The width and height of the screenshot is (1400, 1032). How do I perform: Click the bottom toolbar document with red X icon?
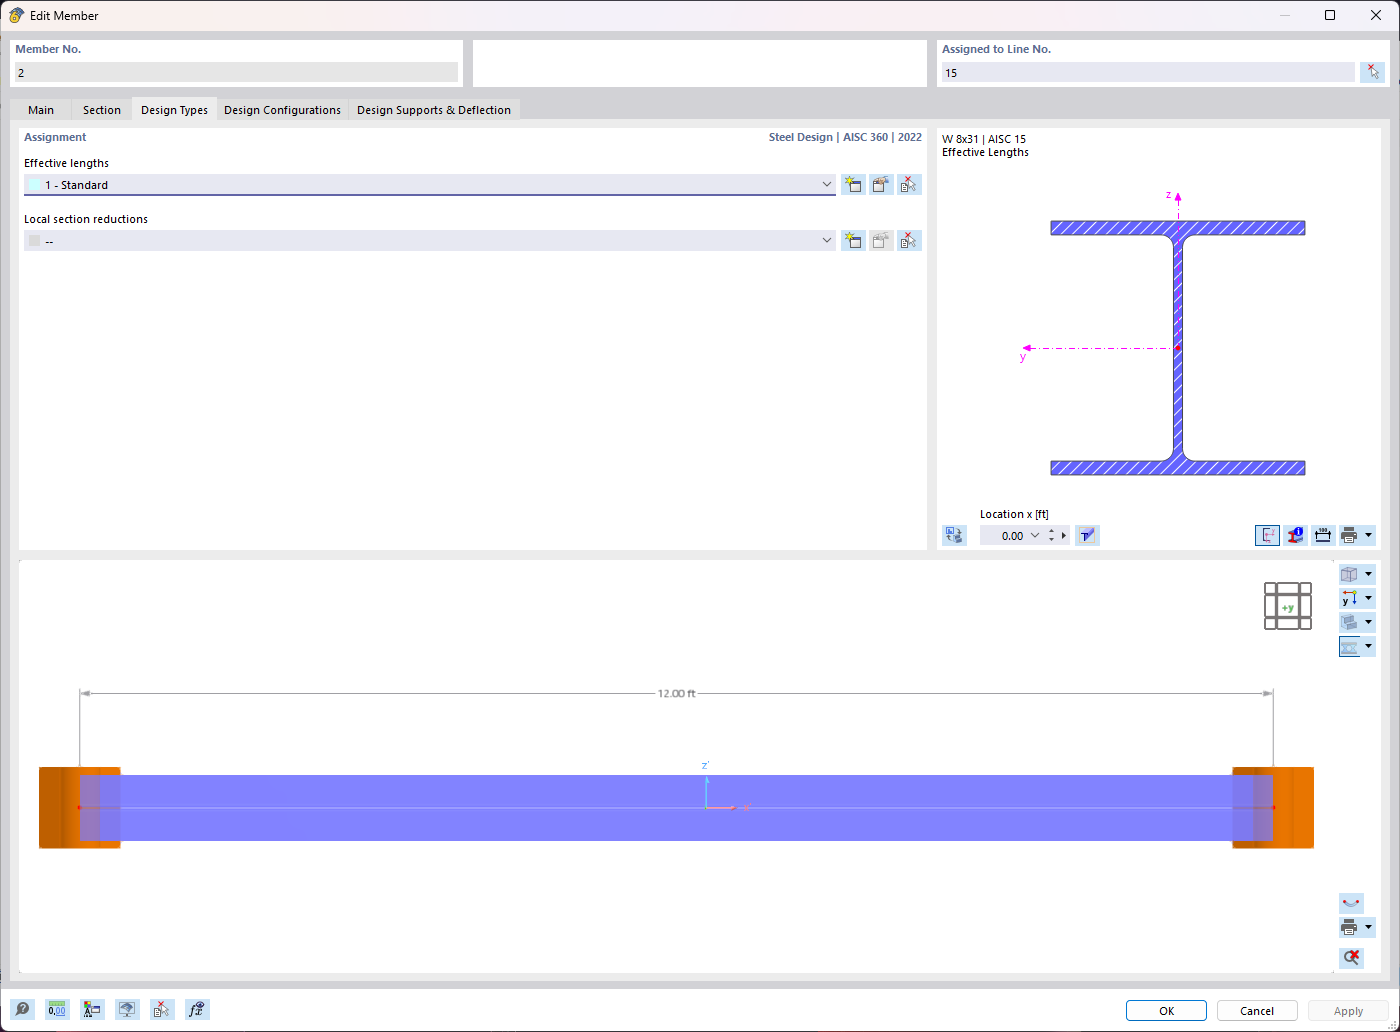click(x=162, y=1010)
